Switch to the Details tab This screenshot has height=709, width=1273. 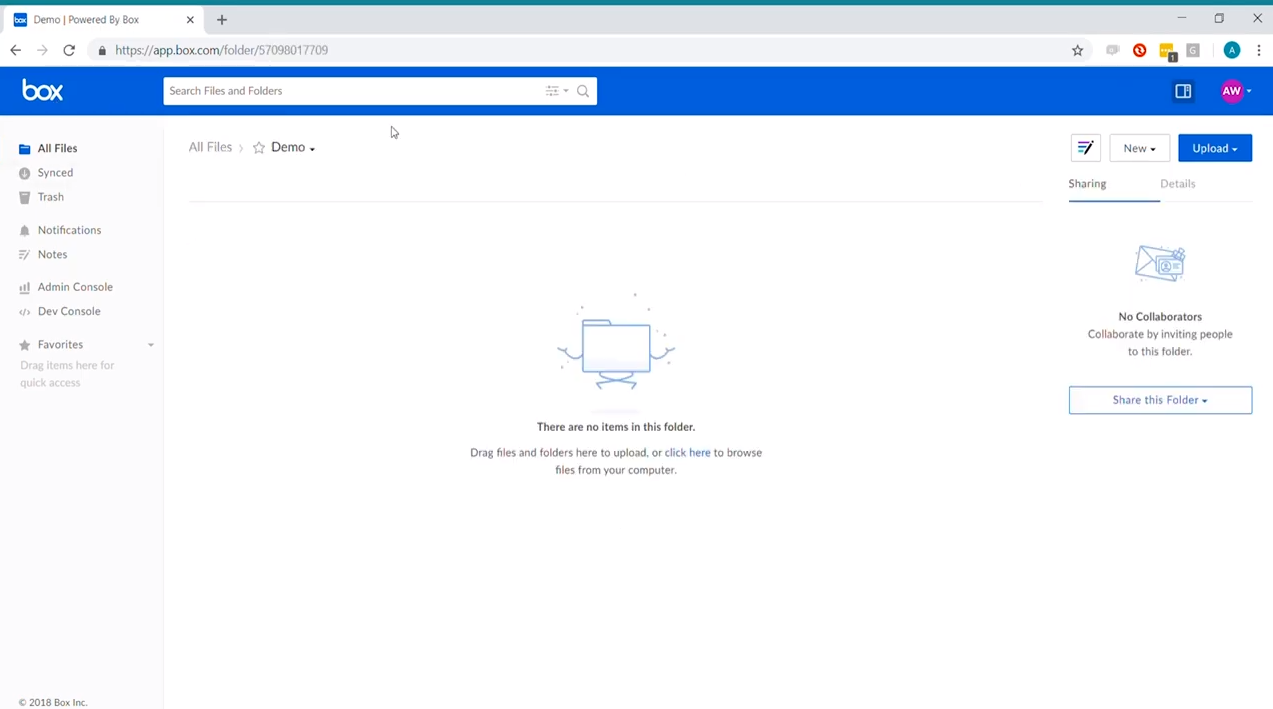click(1177, 184)
